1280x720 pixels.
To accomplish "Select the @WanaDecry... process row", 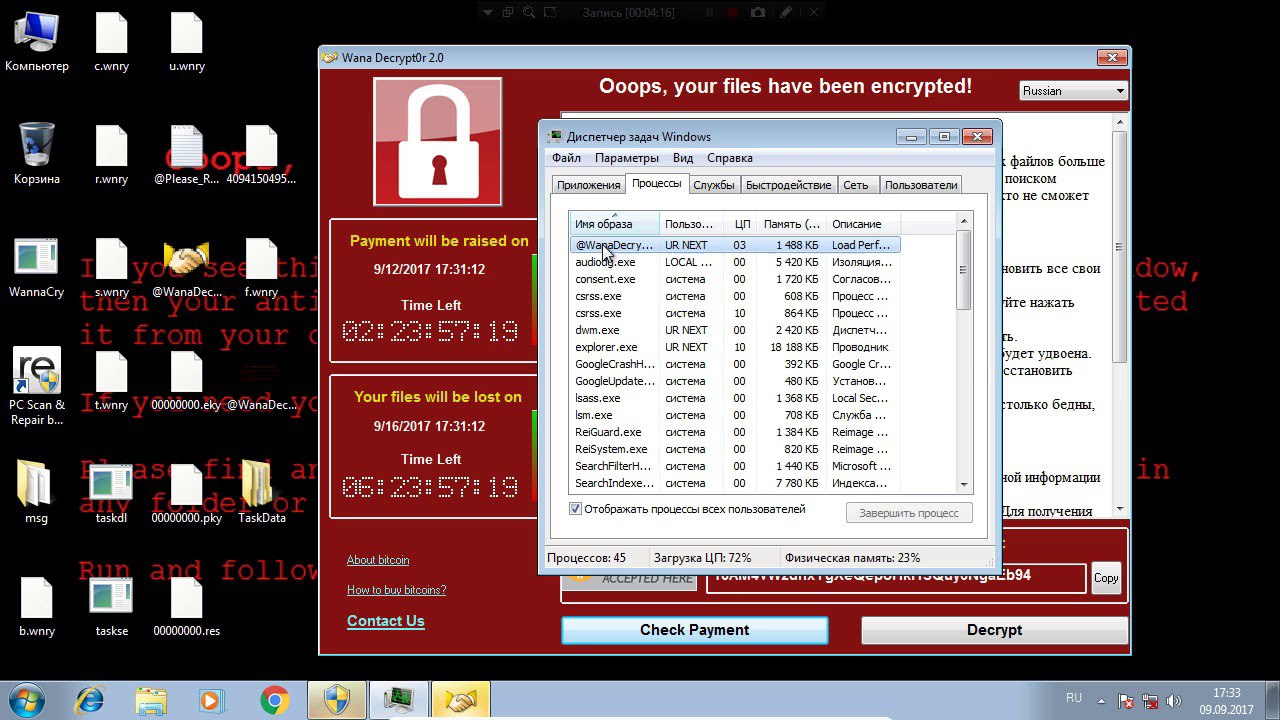I will pyautogui.click(x=735, y=245).
